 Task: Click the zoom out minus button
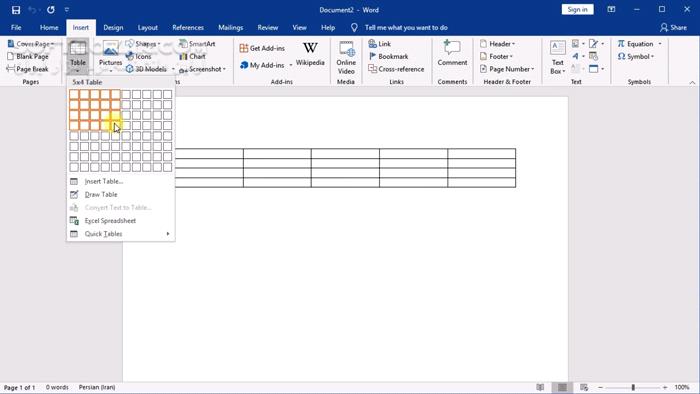click(x=600, y=387)
